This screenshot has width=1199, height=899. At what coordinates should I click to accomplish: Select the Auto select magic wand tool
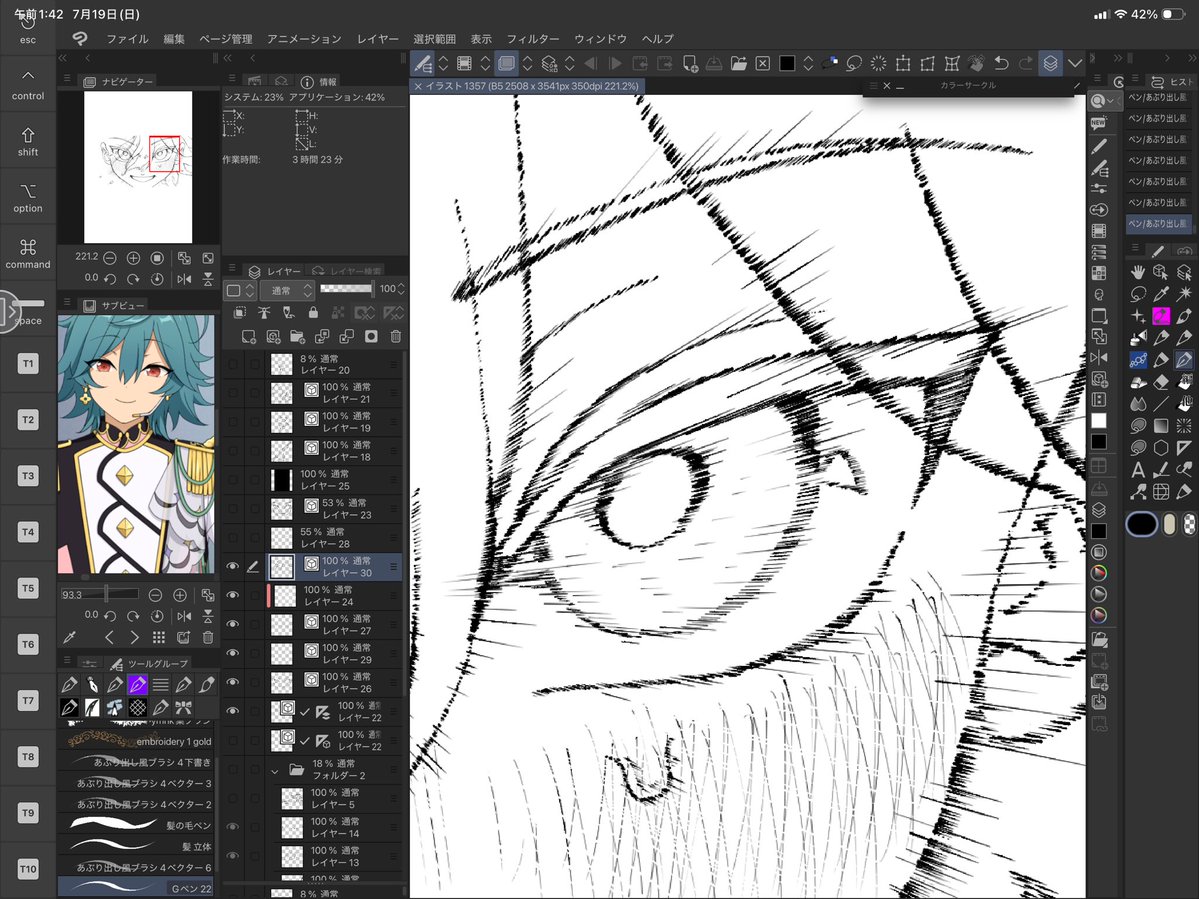pos(1184,294)
